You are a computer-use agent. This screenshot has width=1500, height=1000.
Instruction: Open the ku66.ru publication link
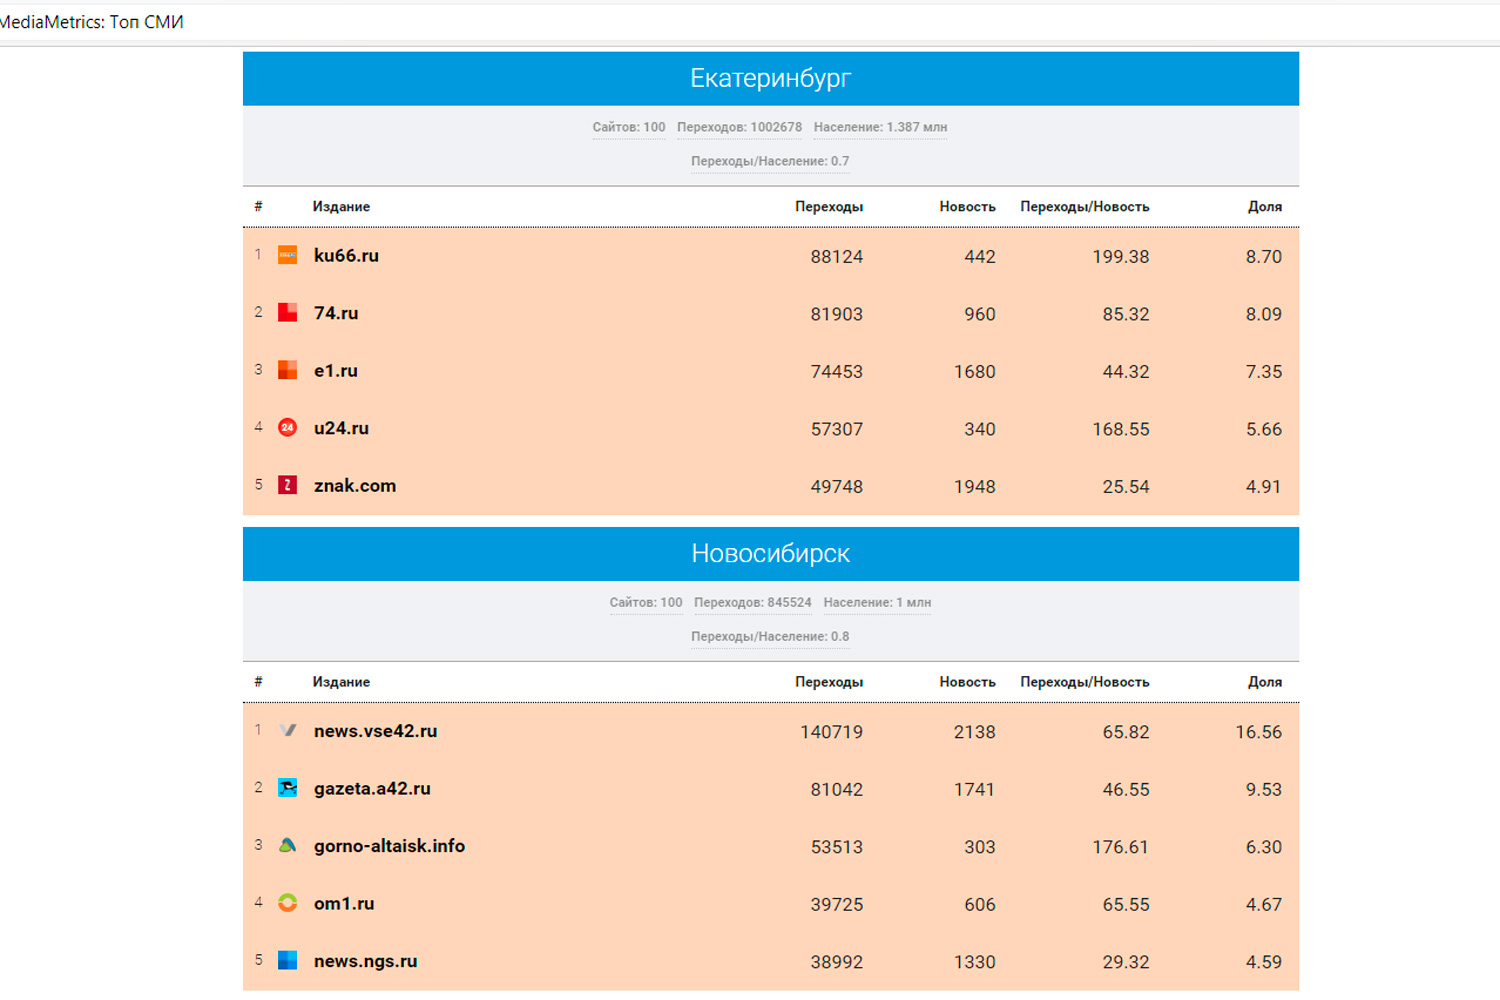346,256
